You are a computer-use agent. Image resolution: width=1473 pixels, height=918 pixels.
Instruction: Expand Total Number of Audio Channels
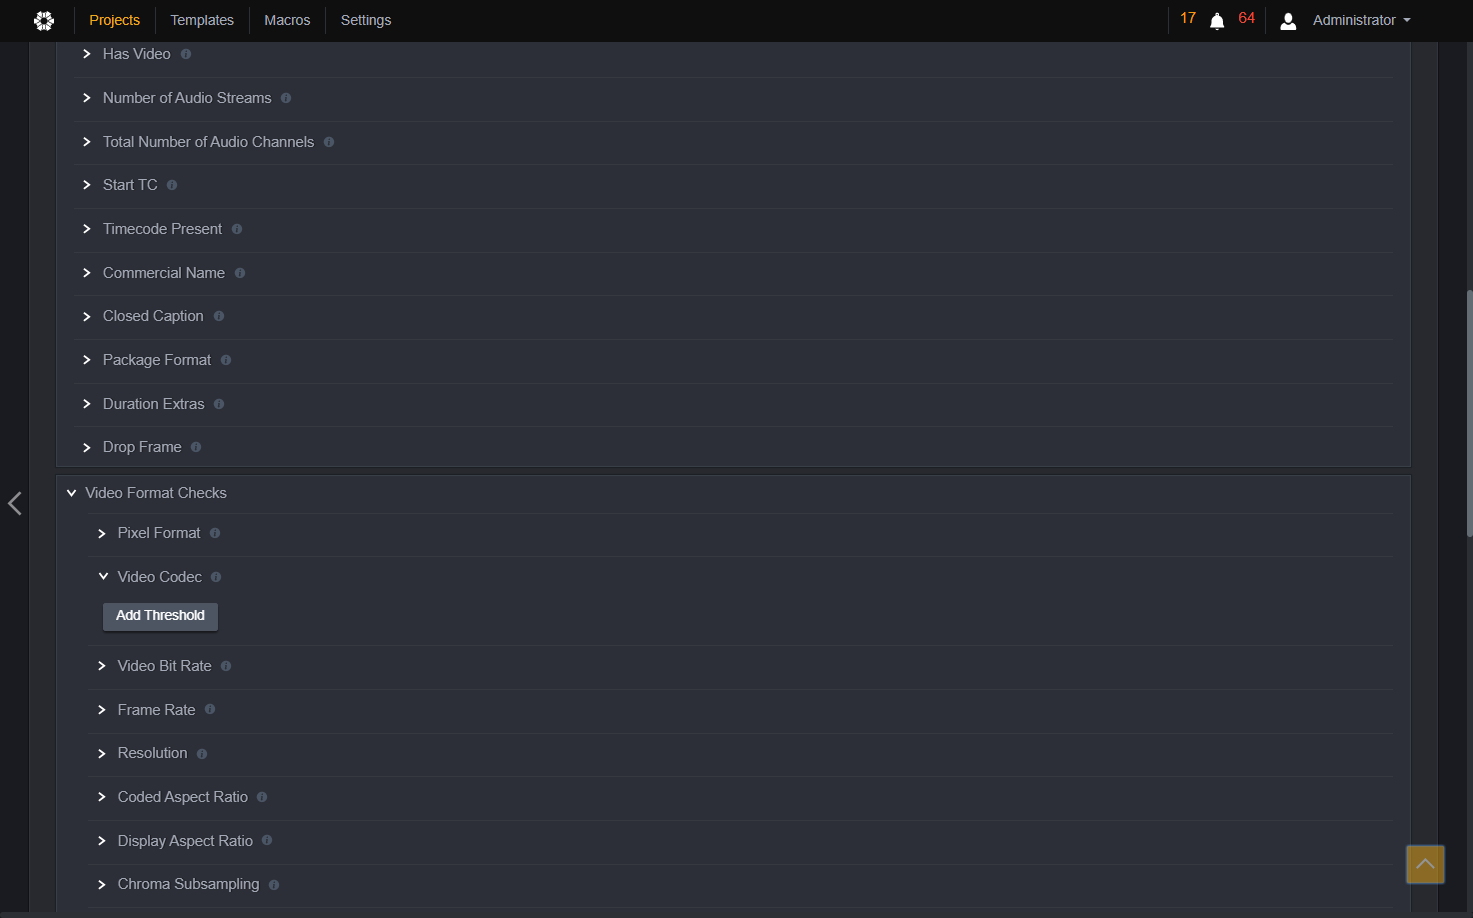87,142
